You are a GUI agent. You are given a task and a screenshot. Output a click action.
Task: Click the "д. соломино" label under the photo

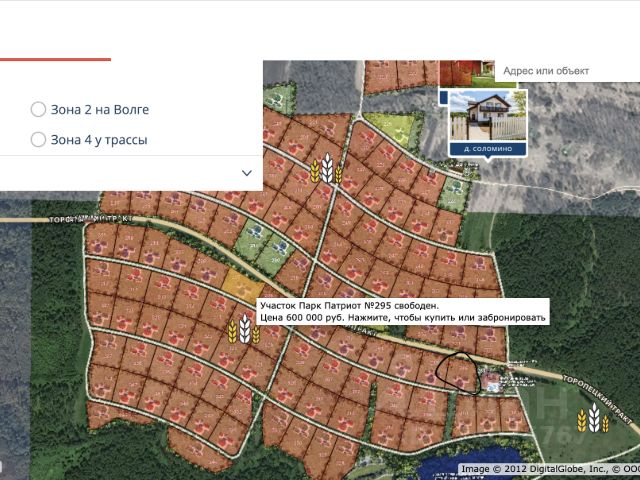(x=488, y=149)
